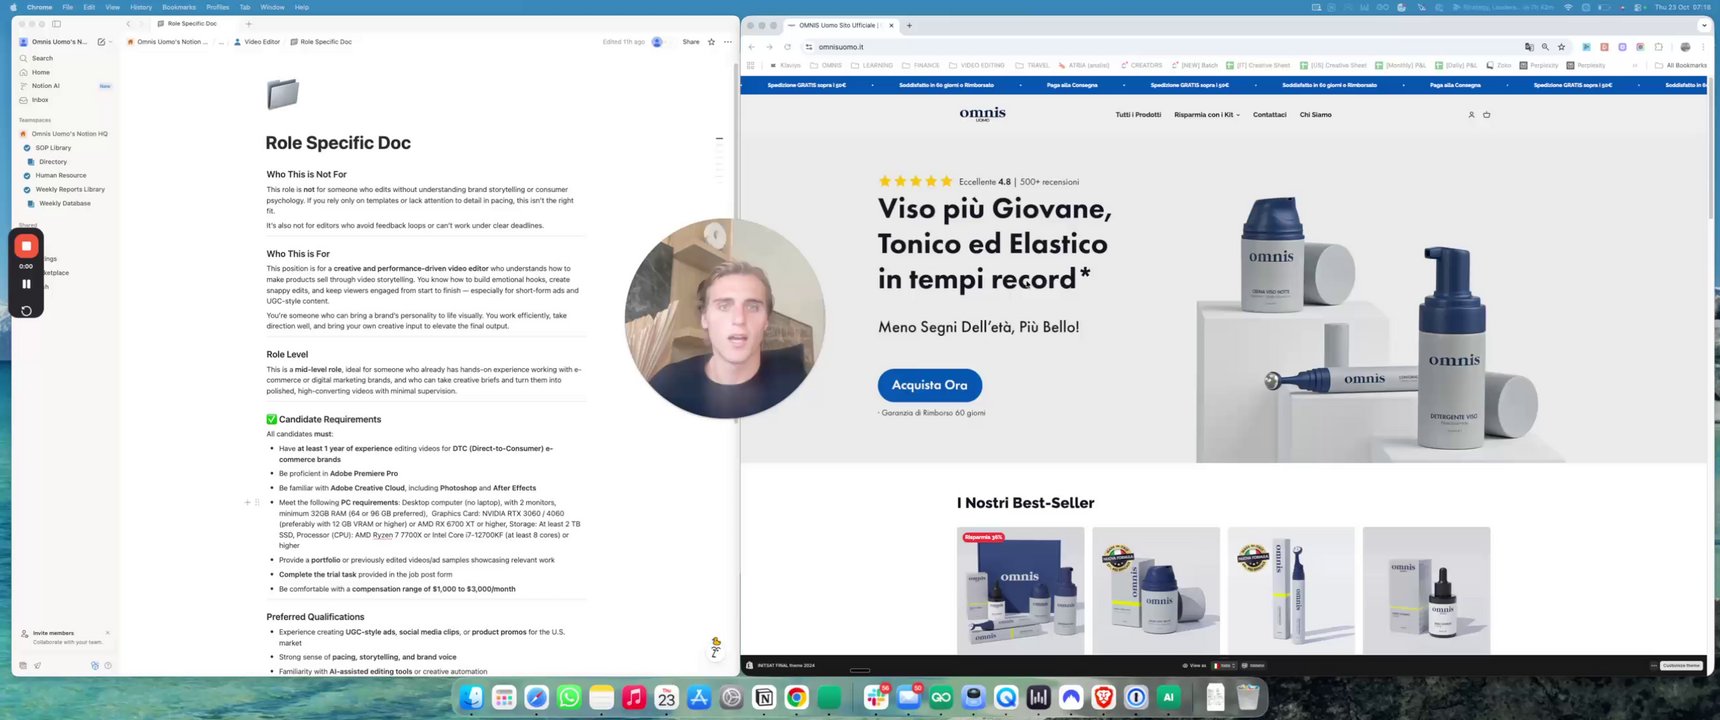The image size is (1720, 720).
Task: Click the Google Translate icon in address bar
Action: pyautogui.click(x=1529, y=47)
